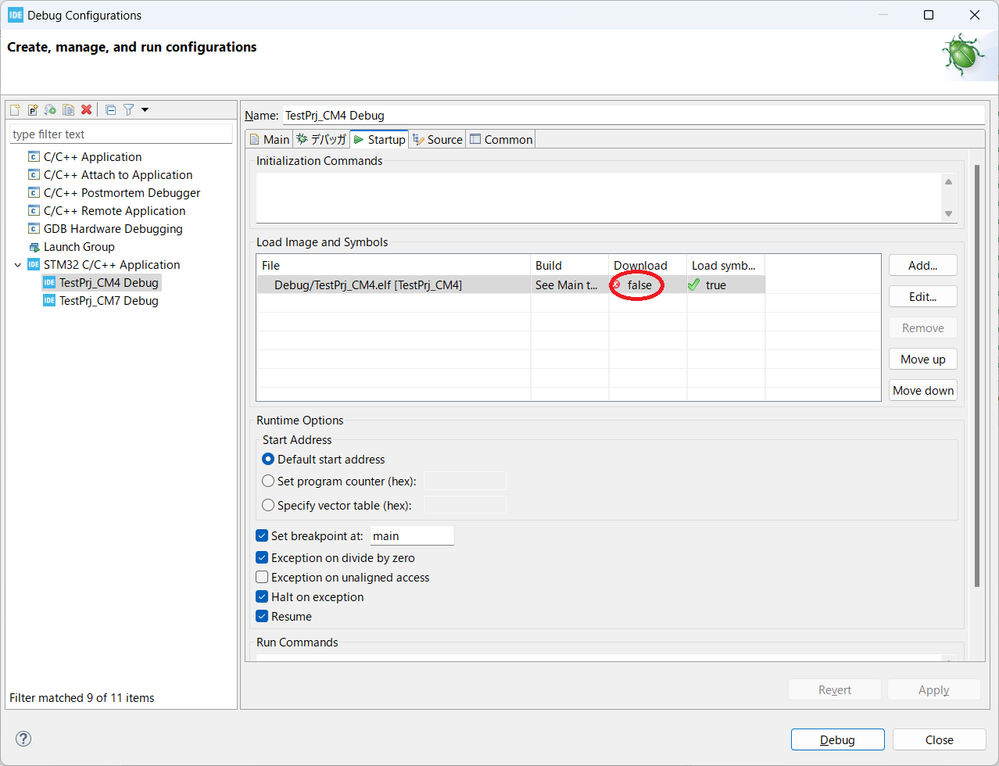Click the Download false cell

(647, 285)
